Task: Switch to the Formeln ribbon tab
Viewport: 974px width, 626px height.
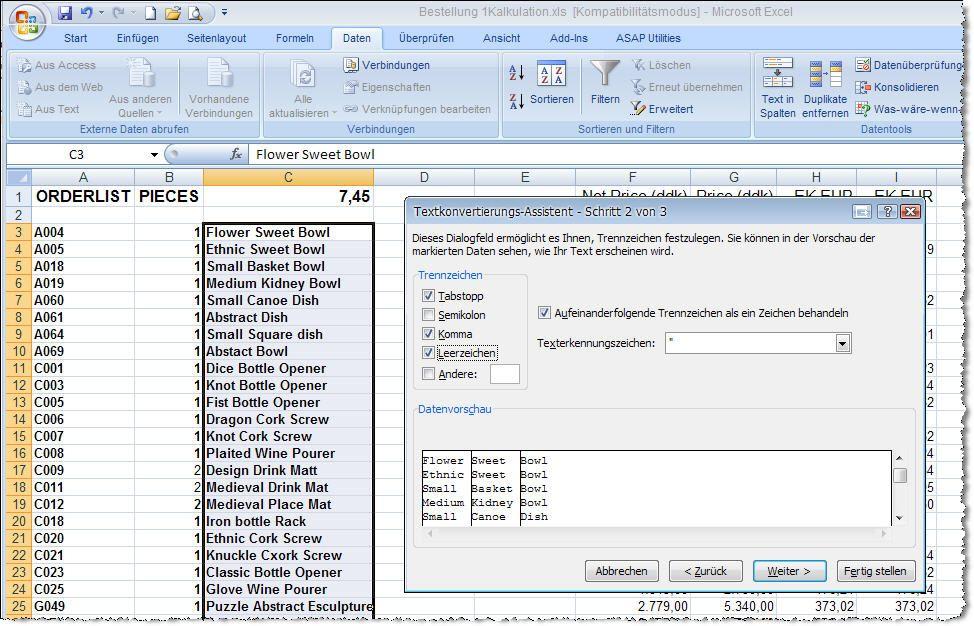Action: (x=295, y=38)
